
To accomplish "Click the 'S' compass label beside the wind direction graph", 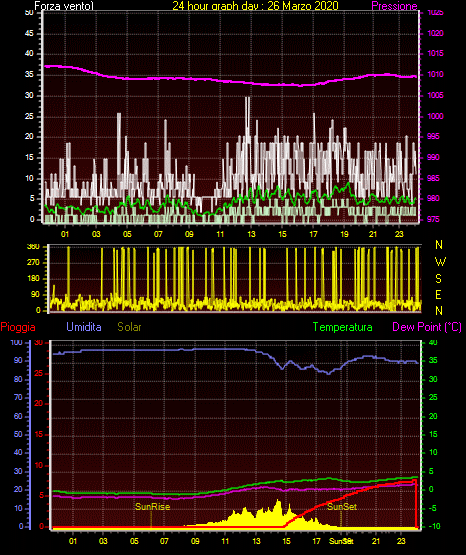I will [x=438, y=279].
